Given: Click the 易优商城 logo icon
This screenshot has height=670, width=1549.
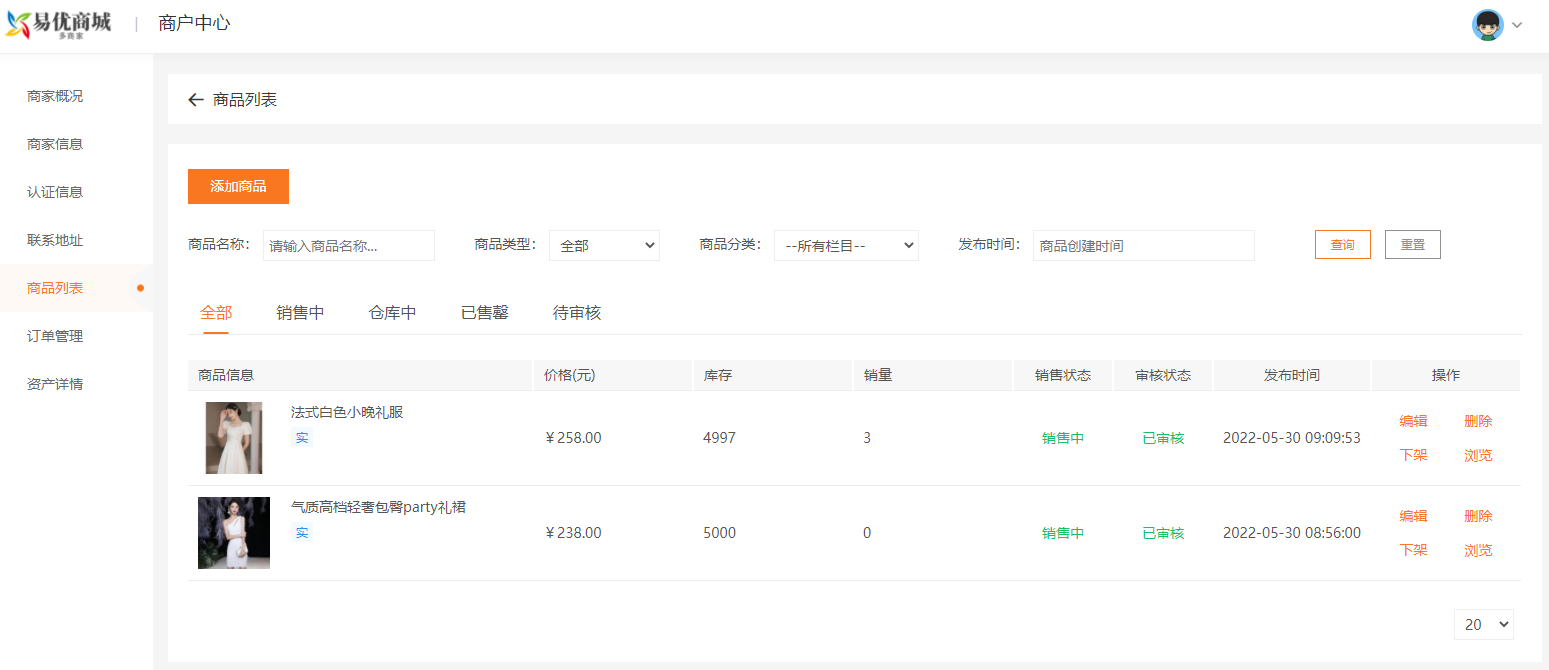Looking at the screenshot, I should pyautogui.click(x=19, y=24).
